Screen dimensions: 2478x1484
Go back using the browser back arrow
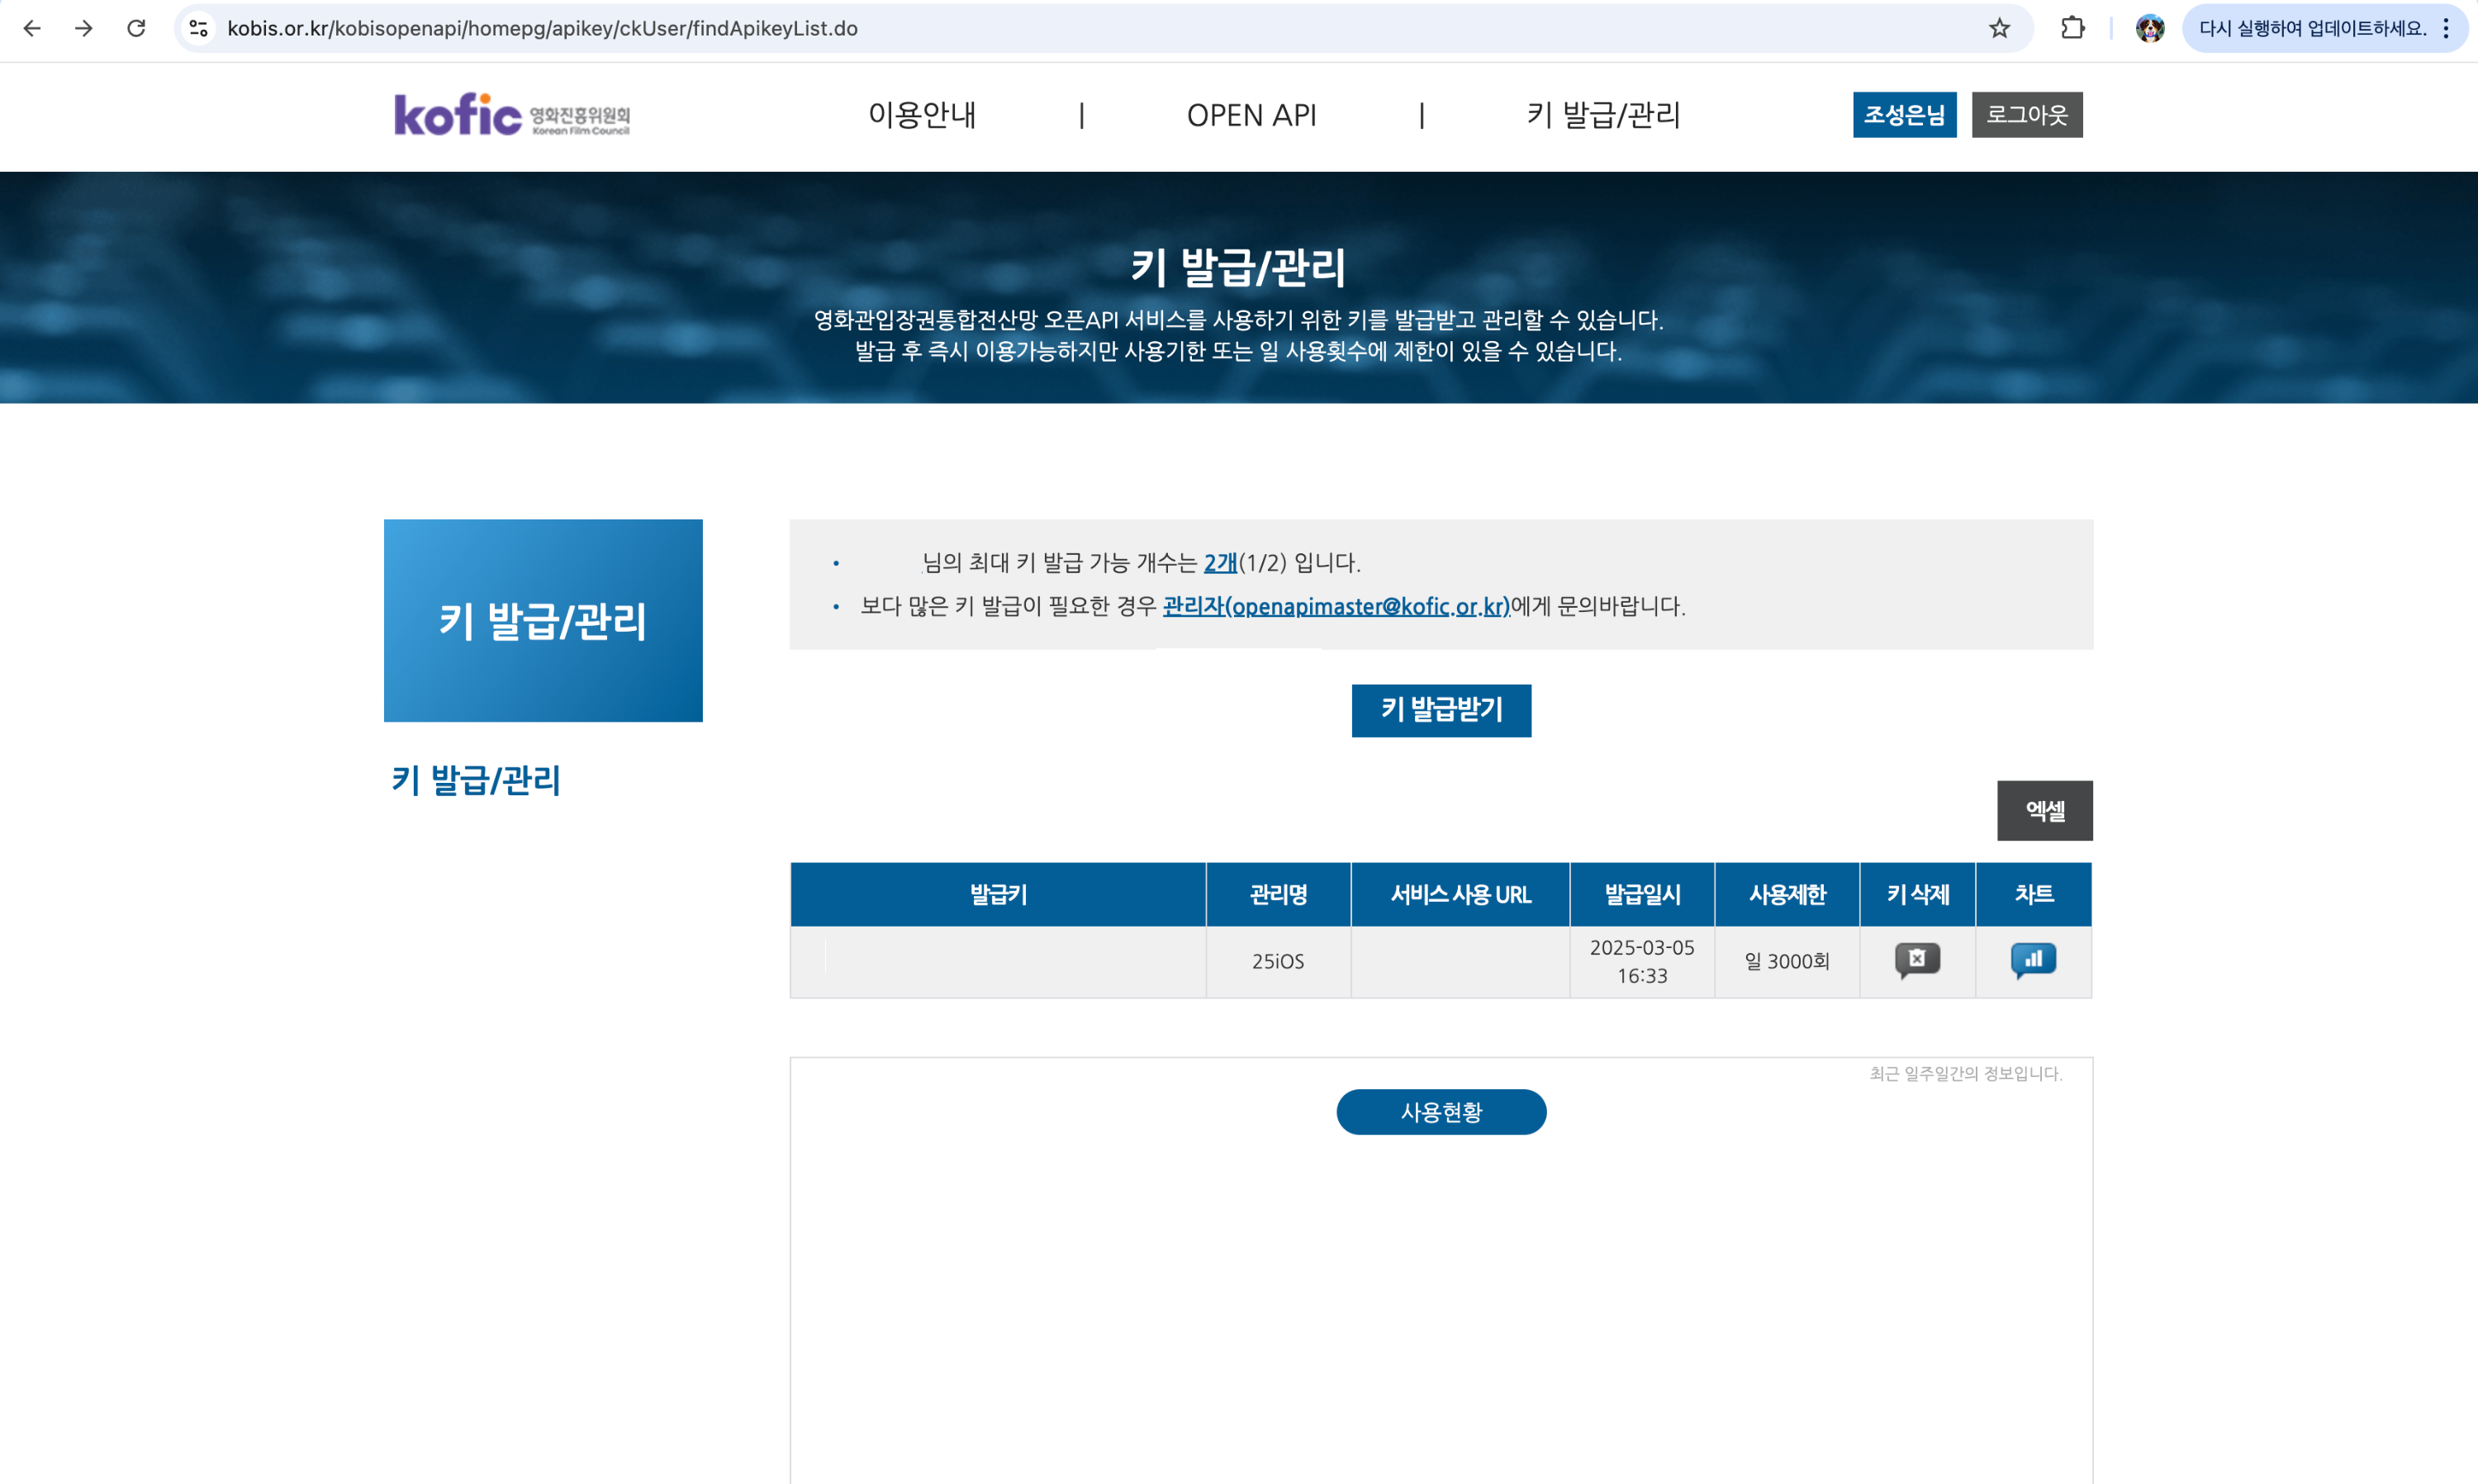point(32,28)
